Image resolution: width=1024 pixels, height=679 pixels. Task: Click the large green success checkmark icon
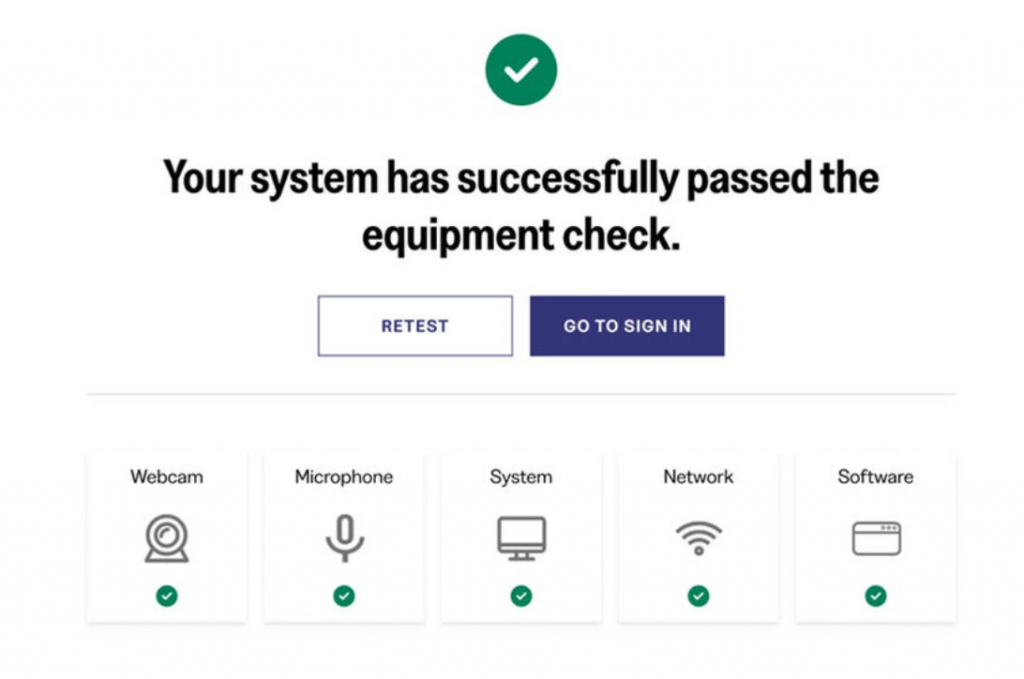521,69
